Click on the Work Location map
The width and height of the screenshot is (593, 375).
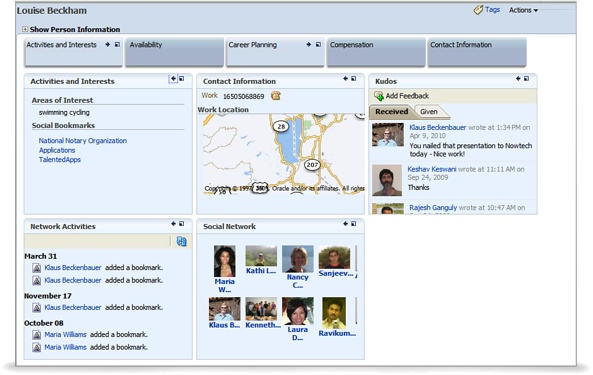(x=284, y=154)
